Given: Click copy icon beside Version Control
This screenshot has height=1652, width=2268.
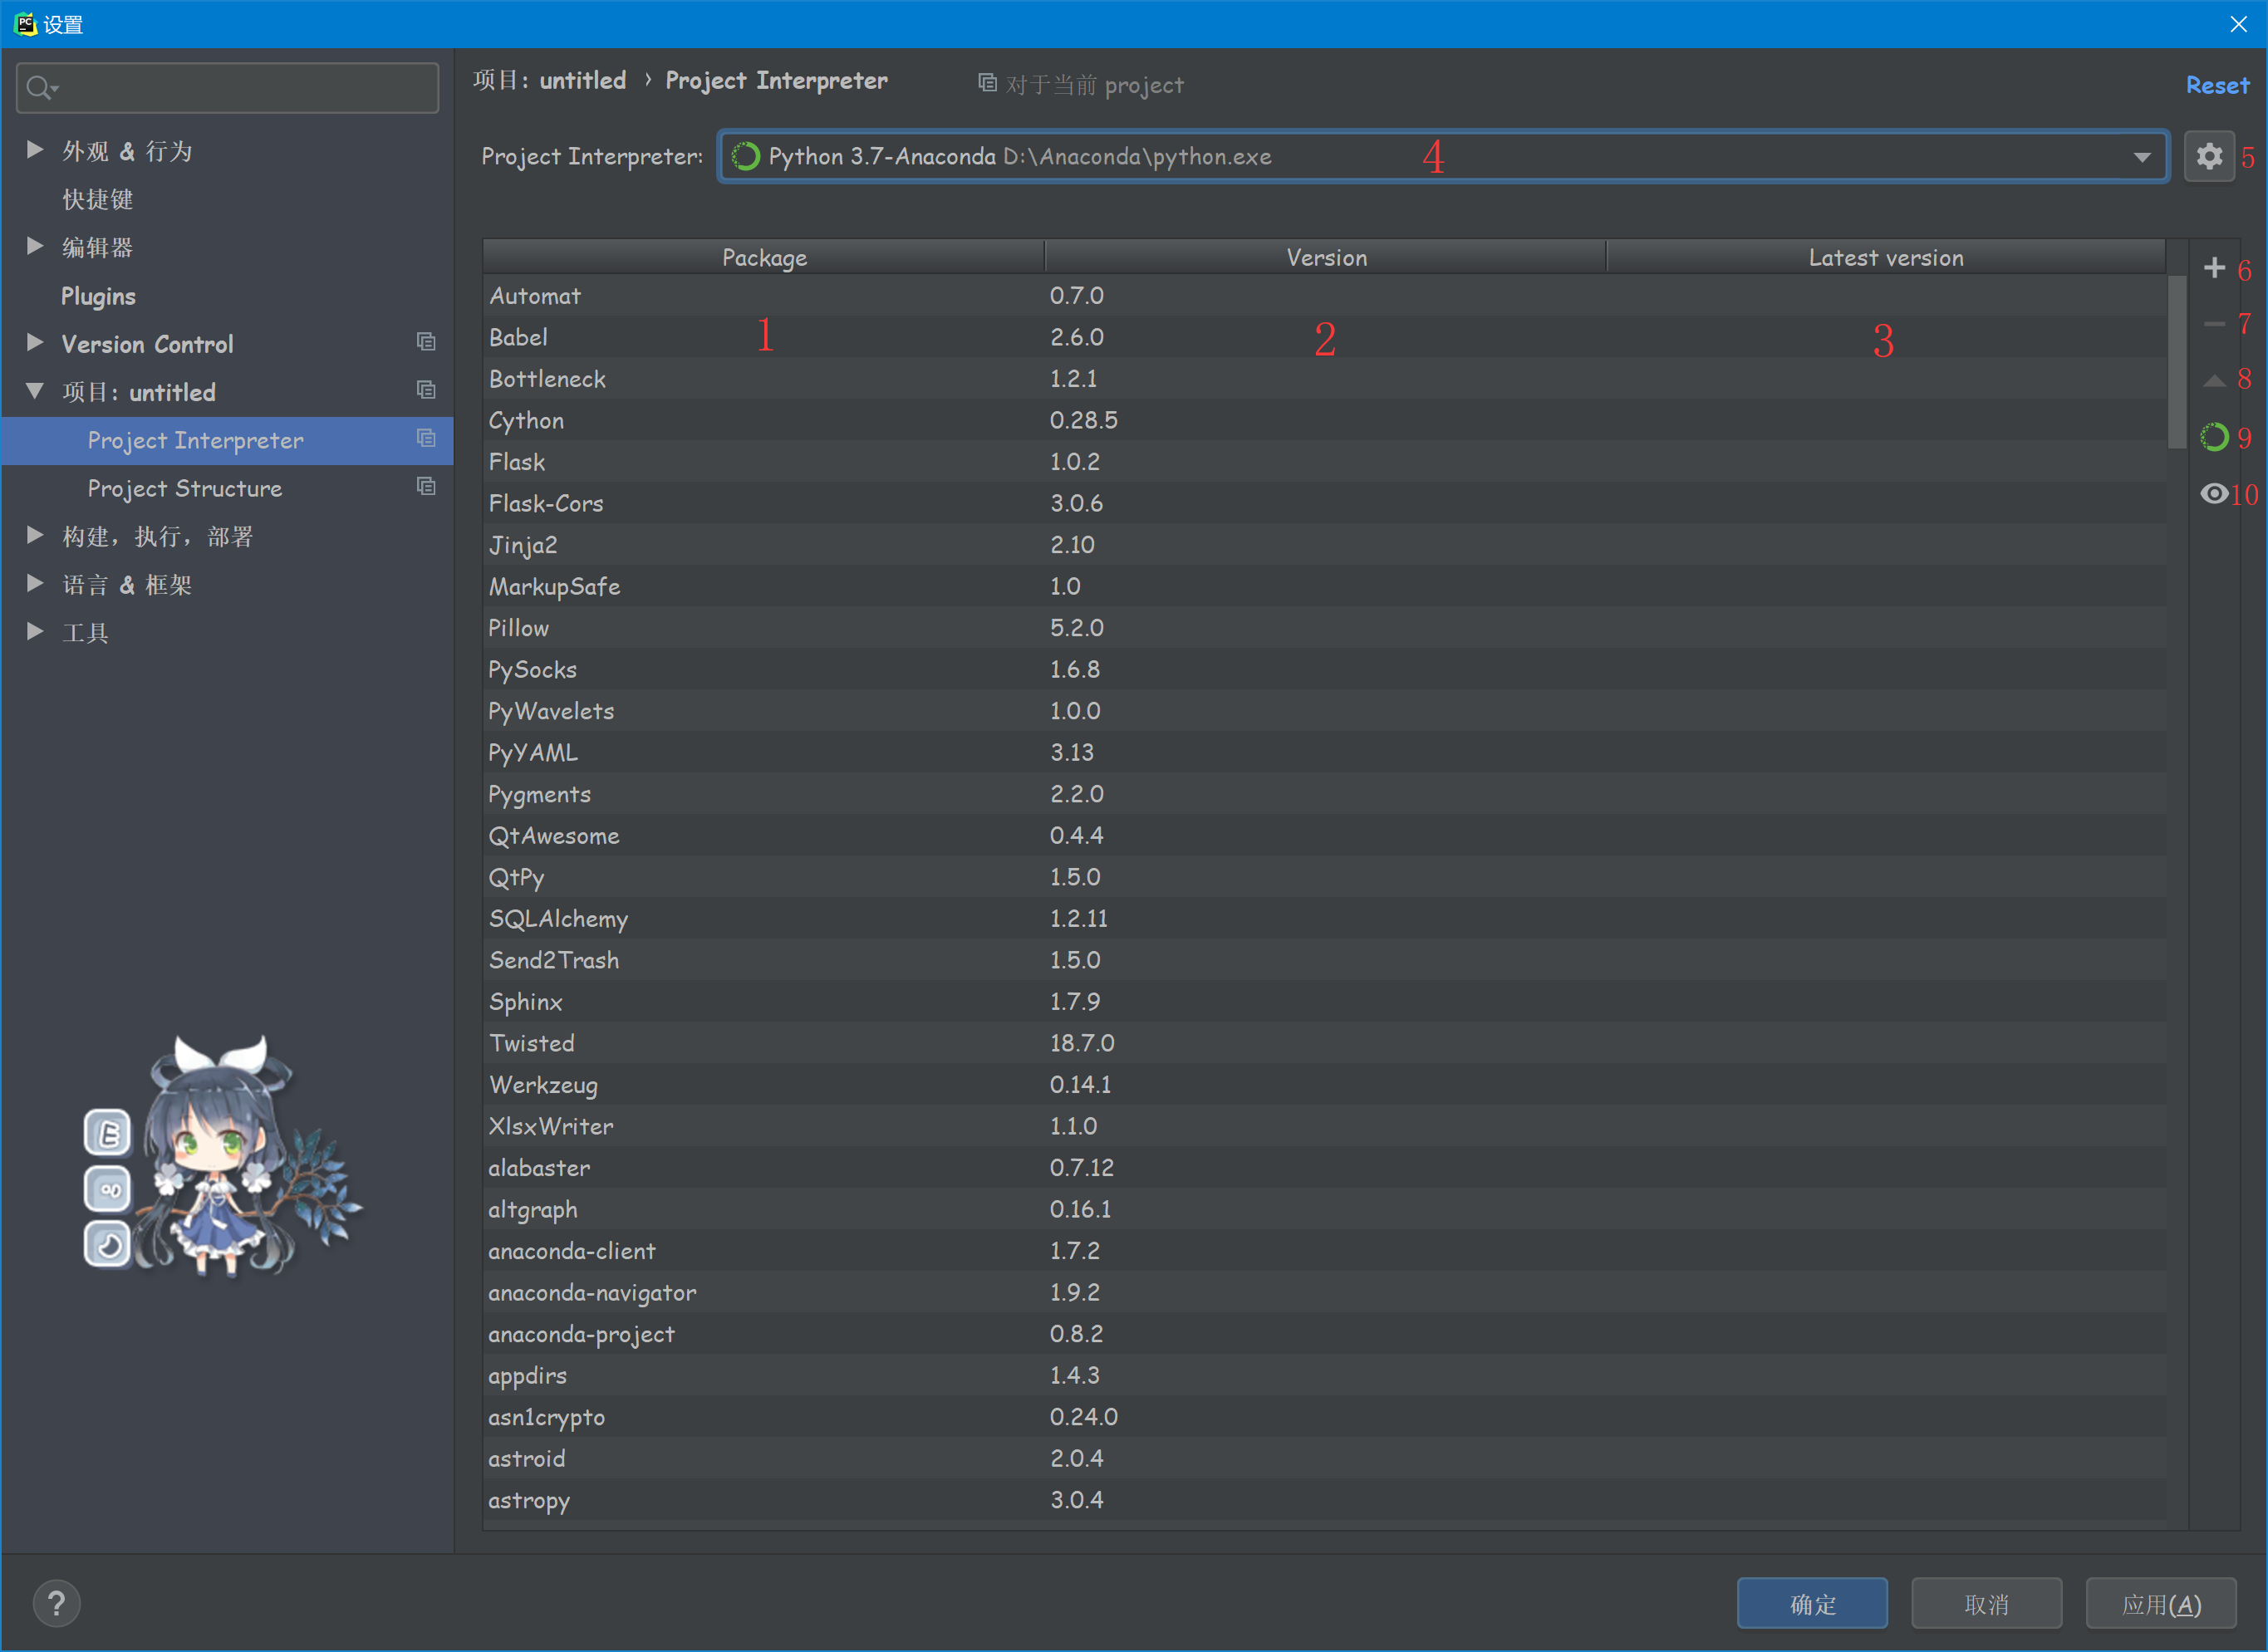Looking at the screenshot, I should [x=427, y=342].
